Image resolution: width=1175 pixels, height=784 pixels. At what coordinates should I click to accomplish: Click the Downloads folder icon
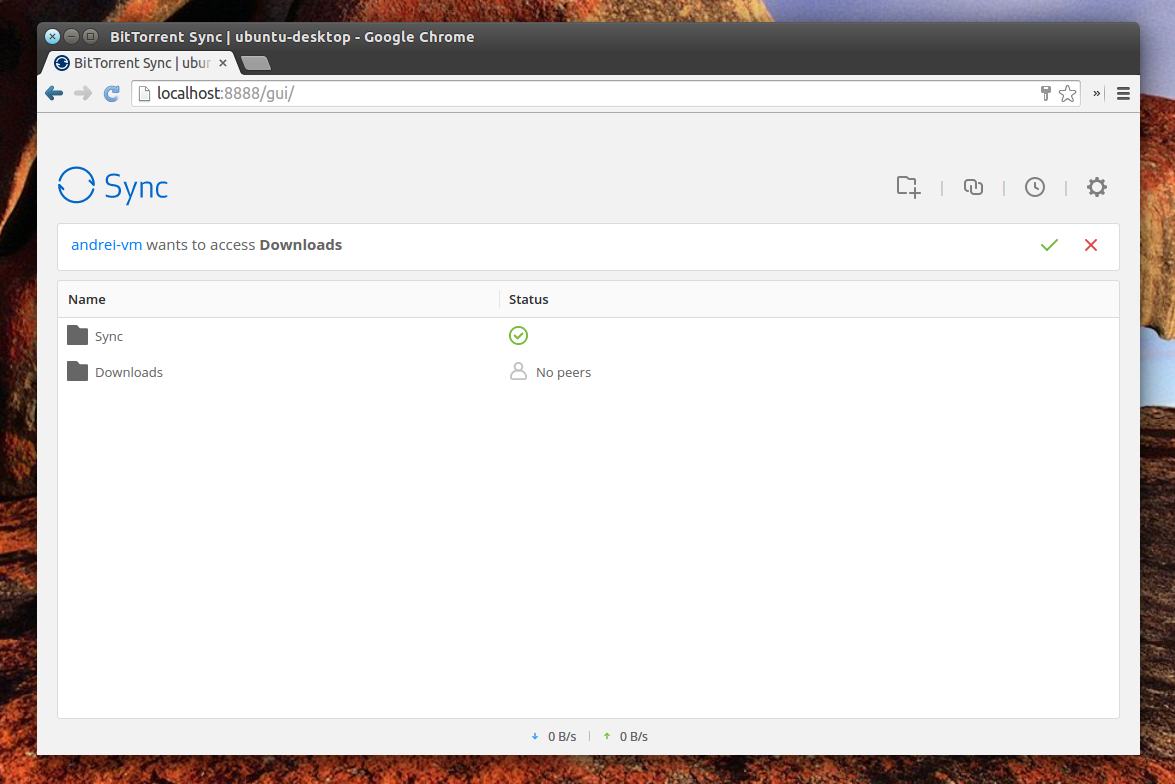(77, 371)
